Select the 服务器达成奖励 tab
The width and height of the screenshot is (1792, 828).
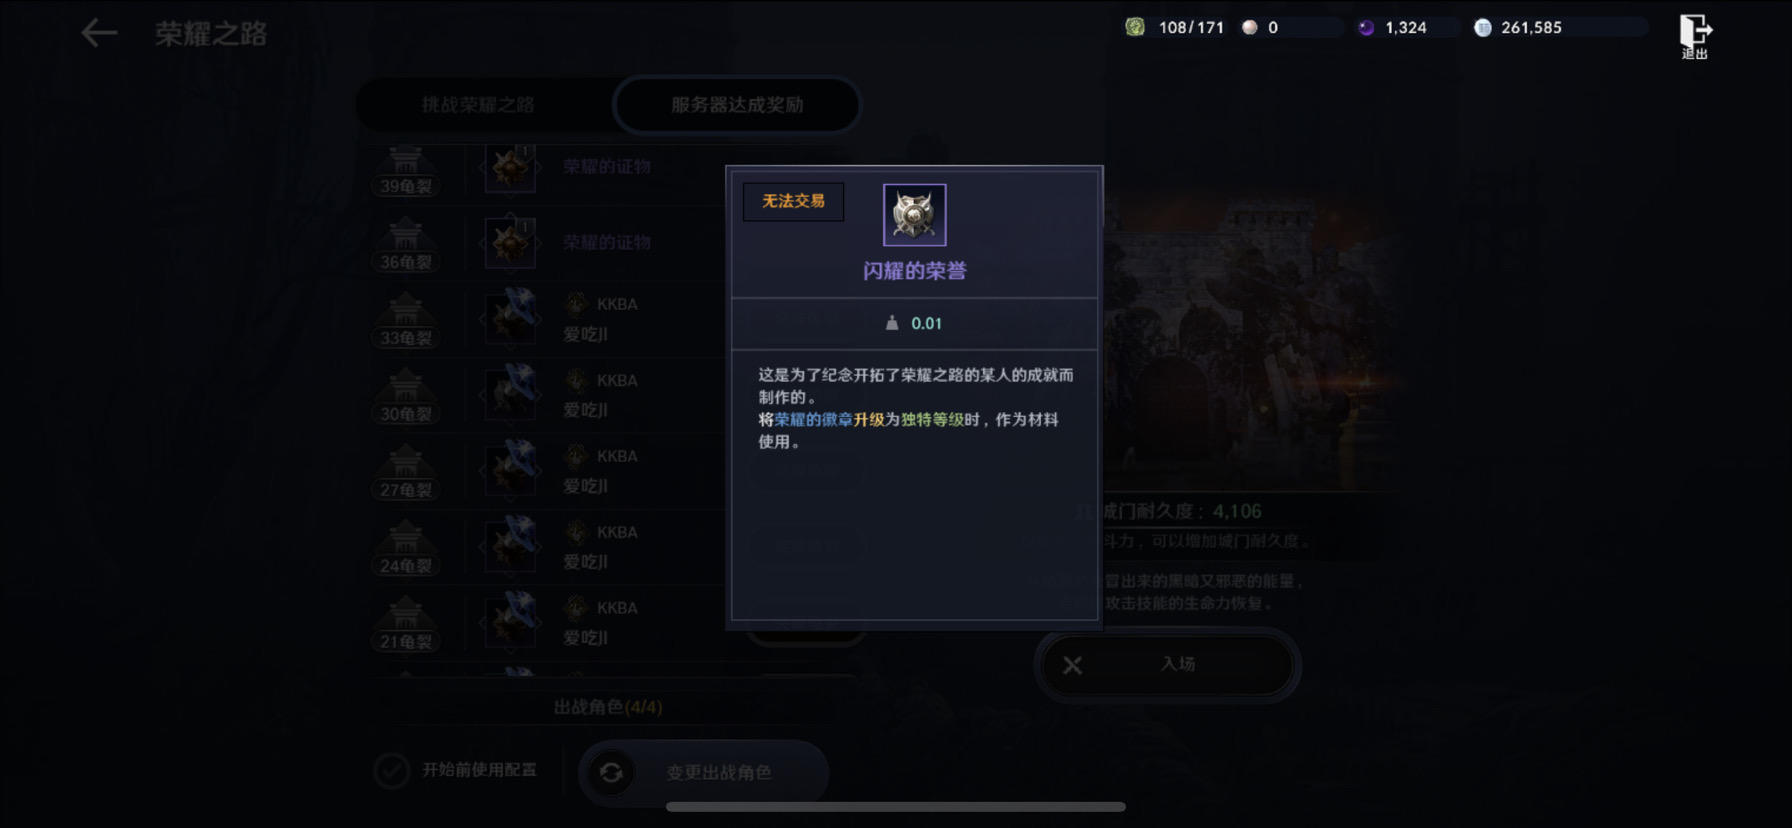tap(737, 104)
